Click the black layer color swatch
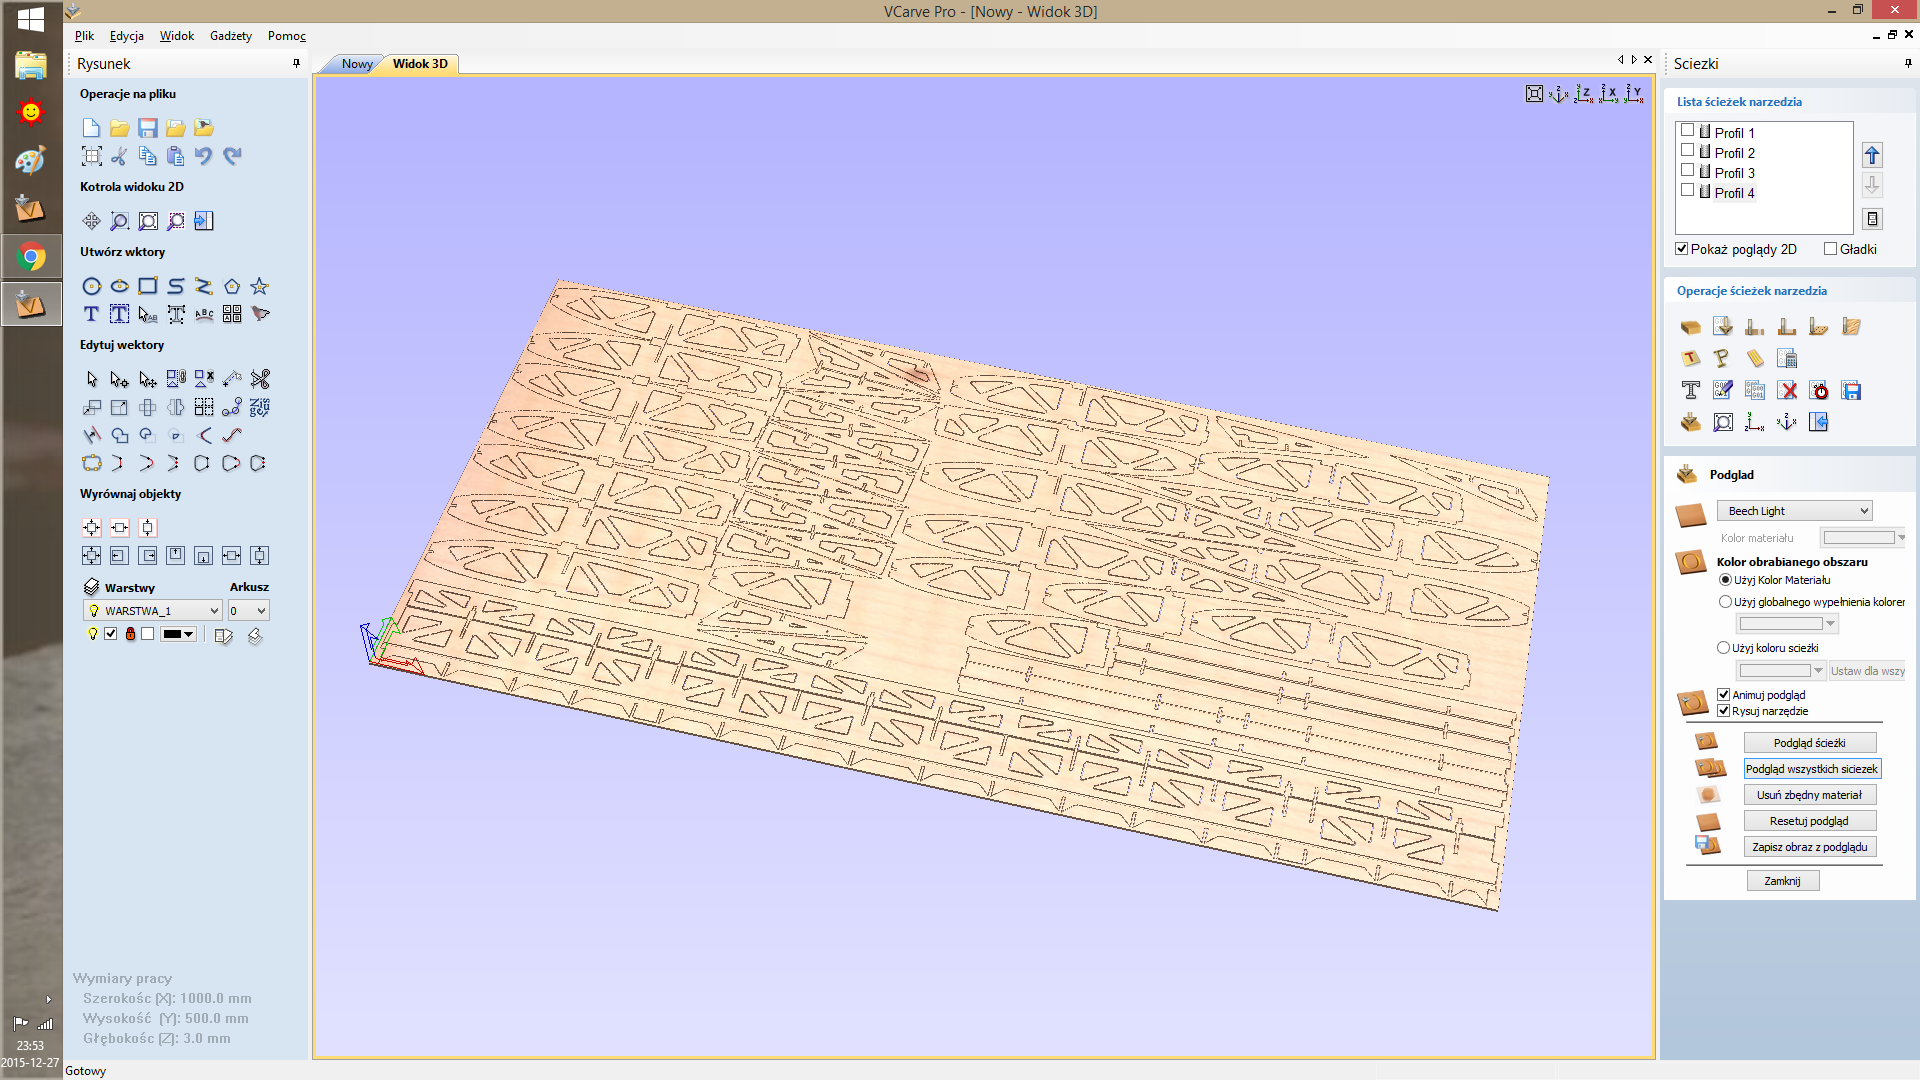Viewport: 1920px width, 1080px height. (x=172, y=635)
